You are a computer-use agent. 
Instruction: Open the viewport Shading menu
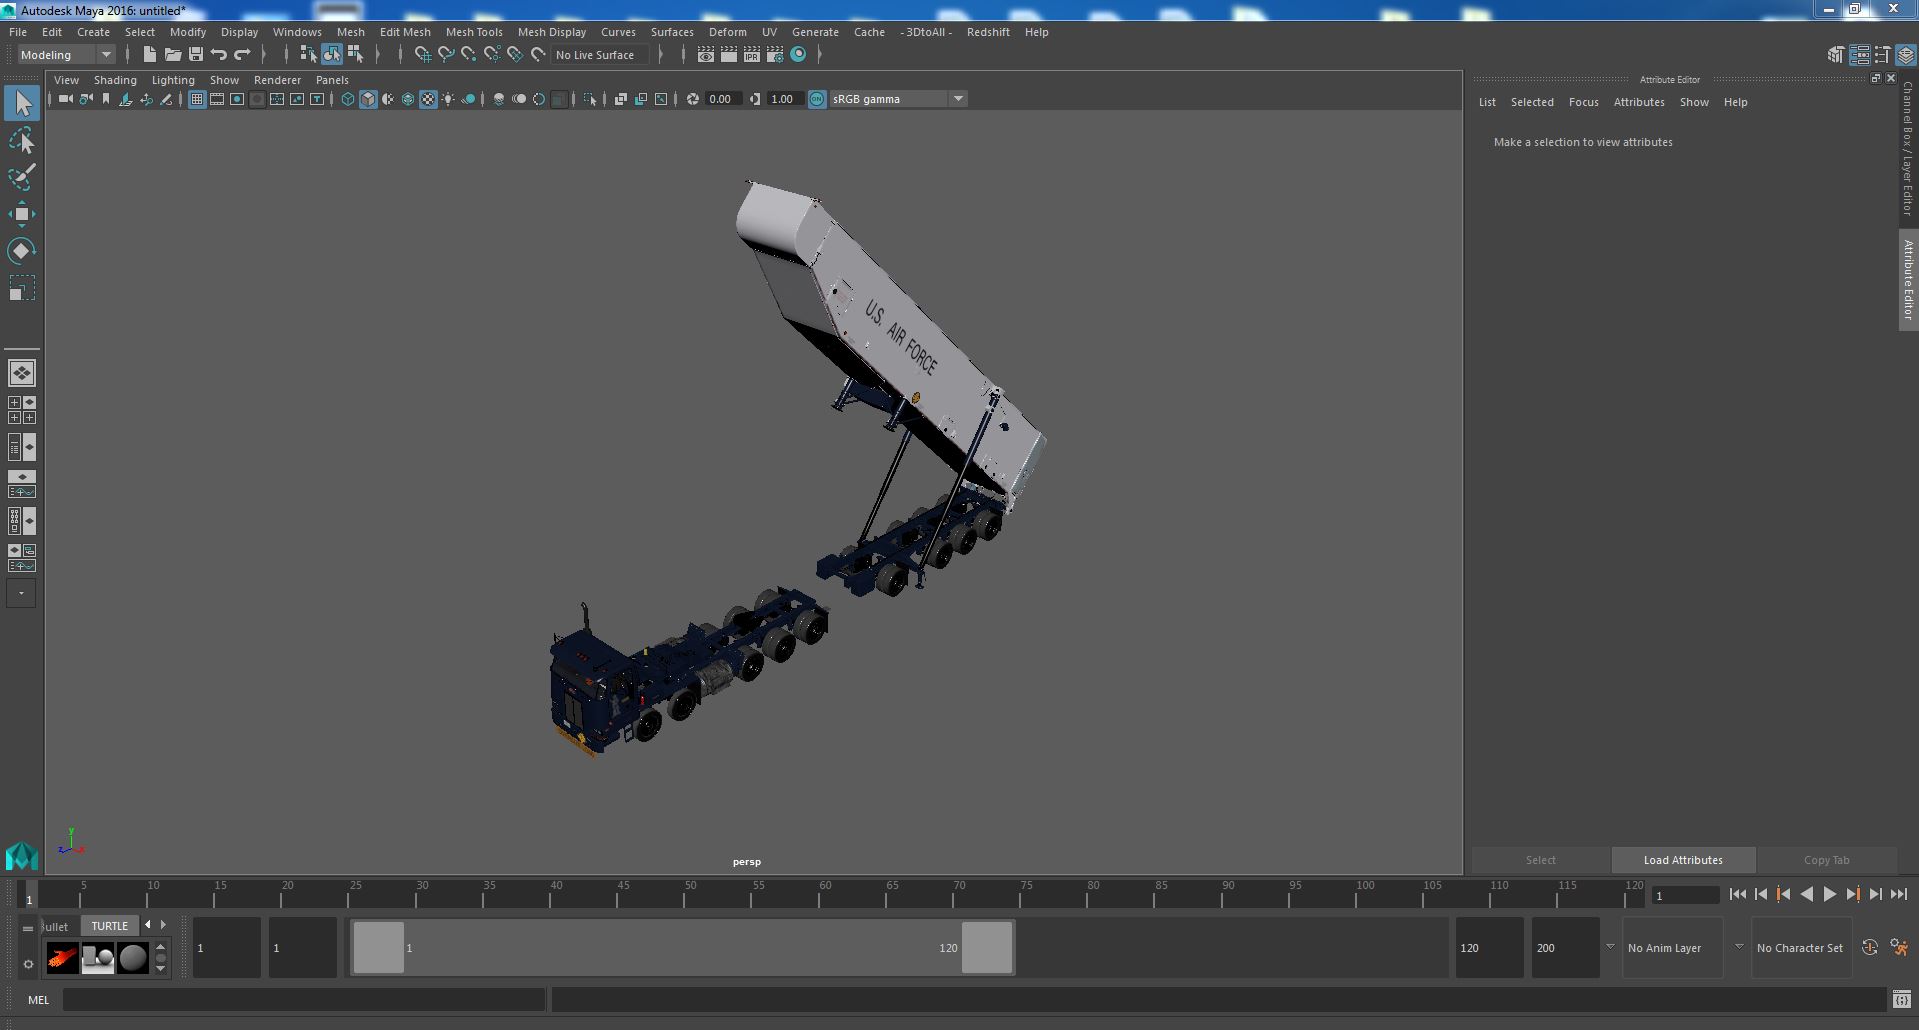115,80
